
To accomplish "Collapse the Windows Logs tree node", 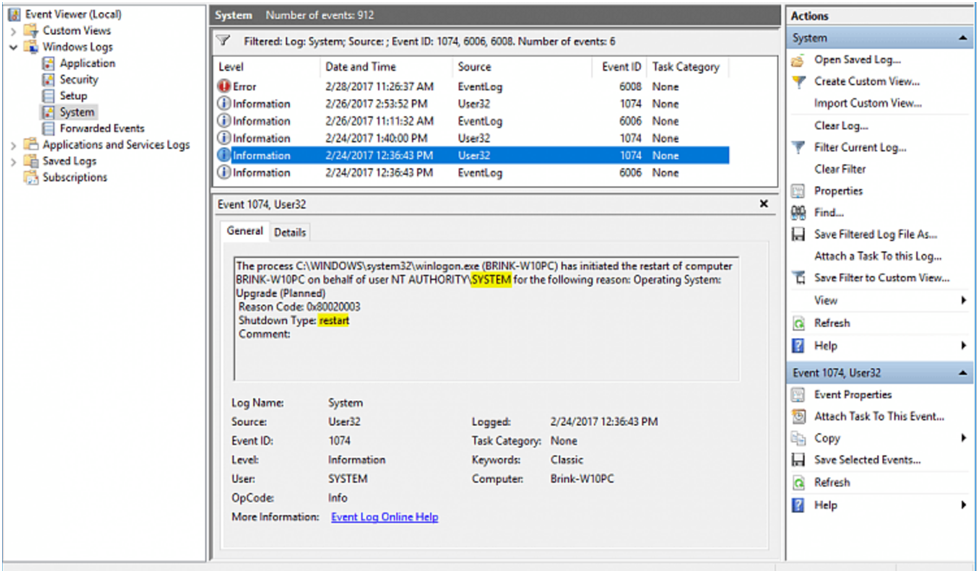I will coord(13,47).
